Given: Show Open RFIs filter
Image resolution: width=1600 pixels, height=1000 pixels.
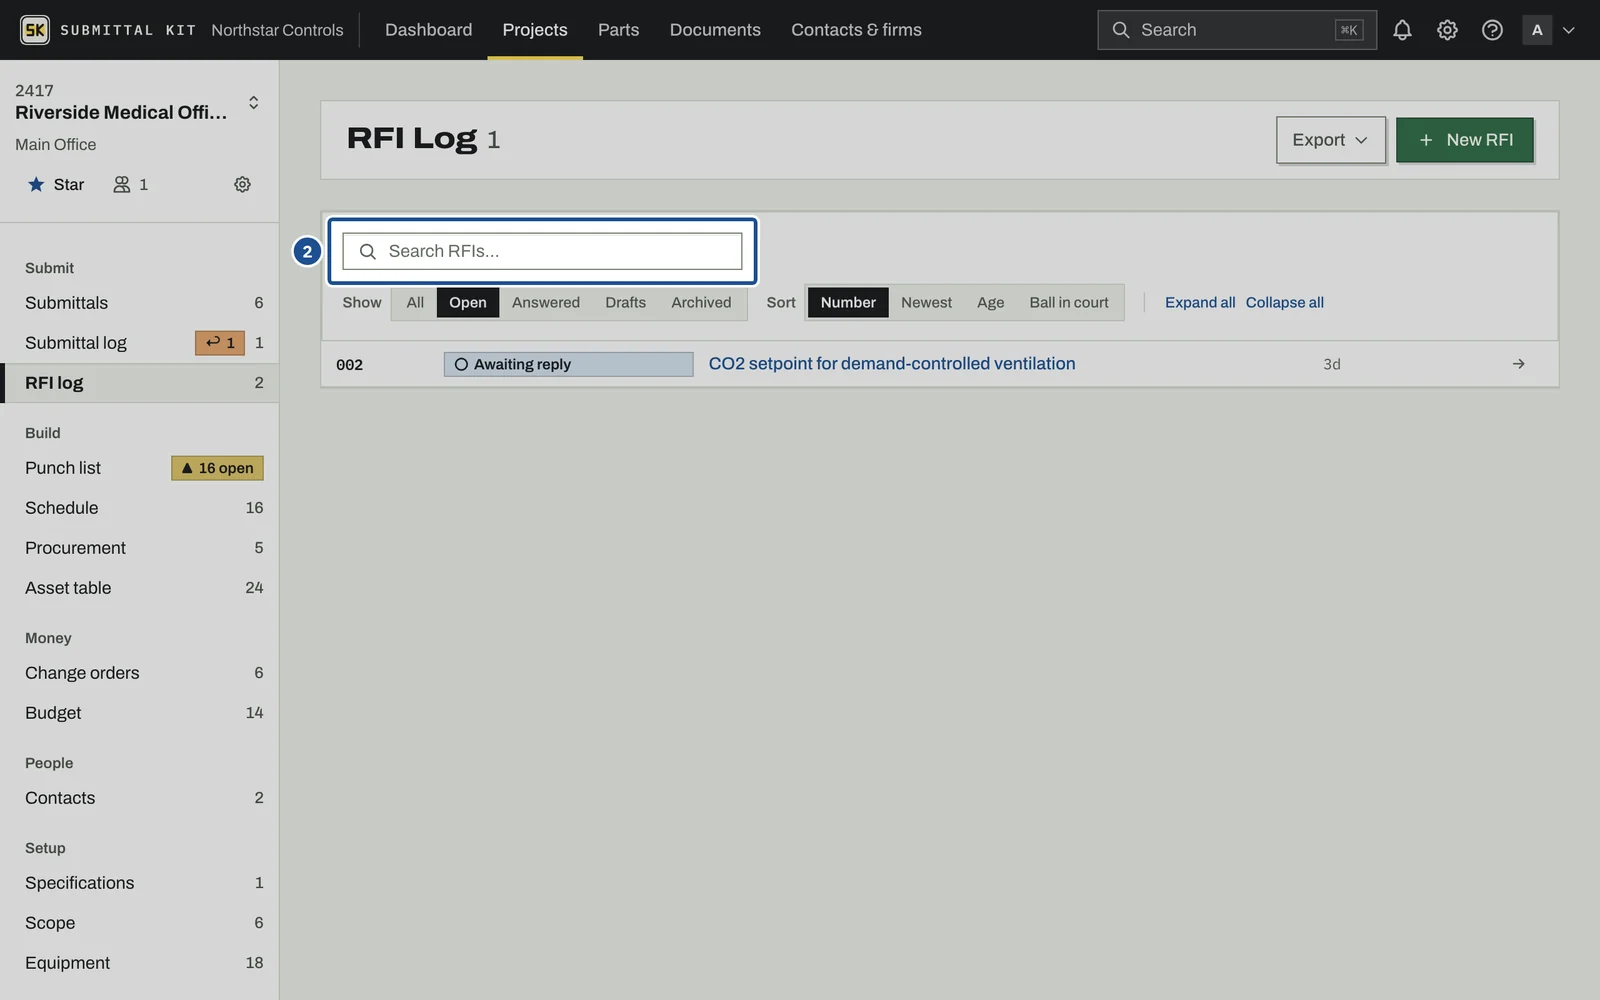Looking at the screenshot, I should 468,303.
